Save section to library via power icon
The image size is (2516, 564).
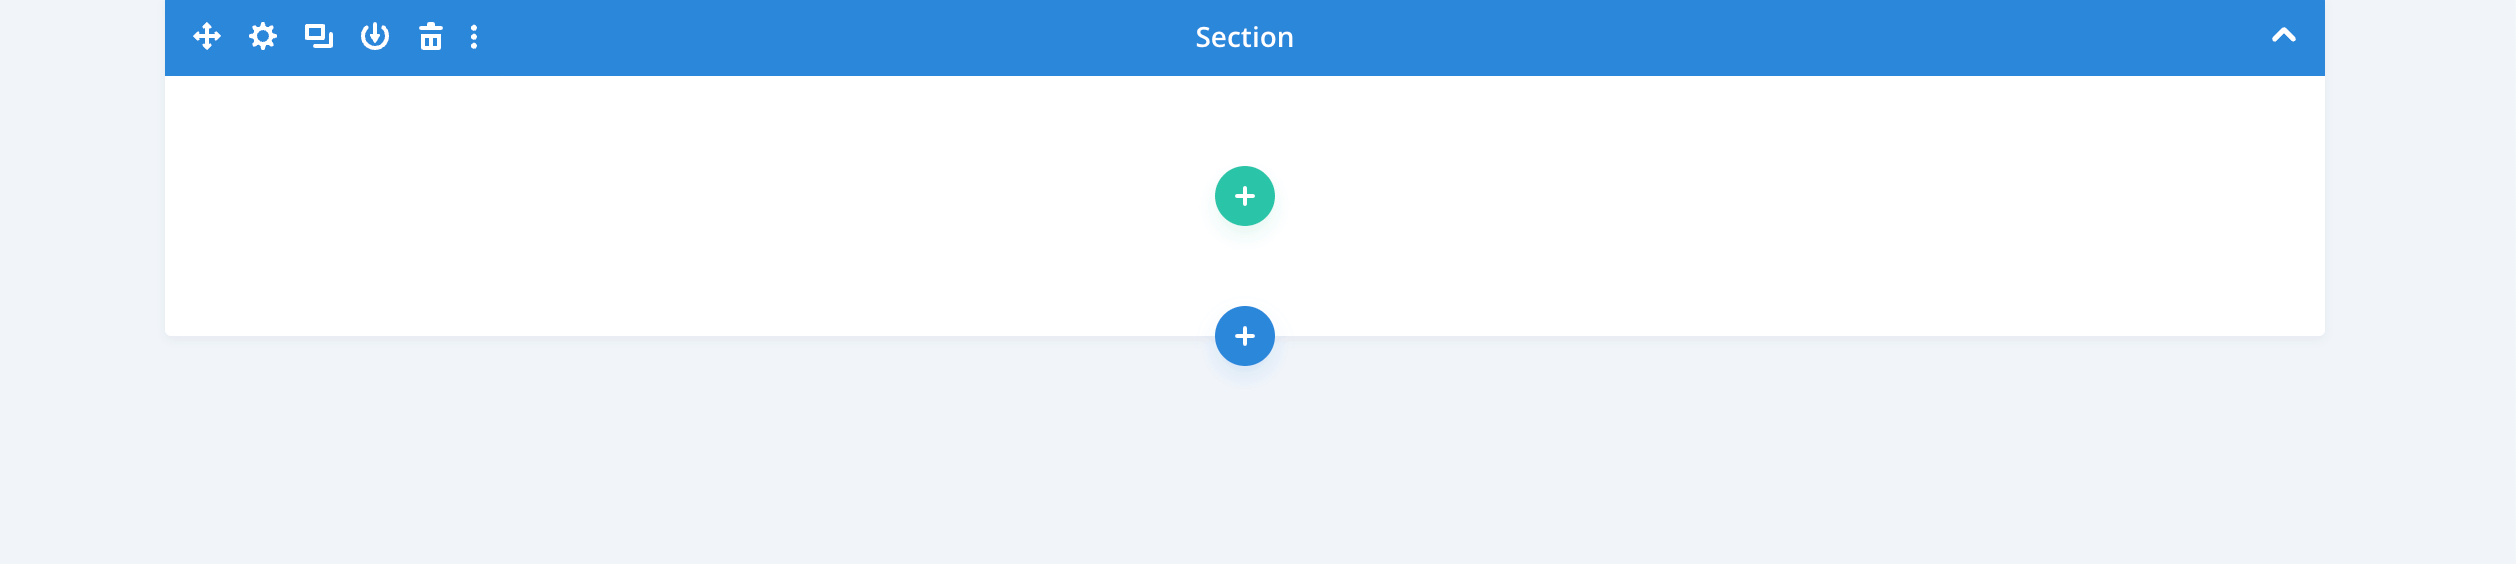coord(375,37)
